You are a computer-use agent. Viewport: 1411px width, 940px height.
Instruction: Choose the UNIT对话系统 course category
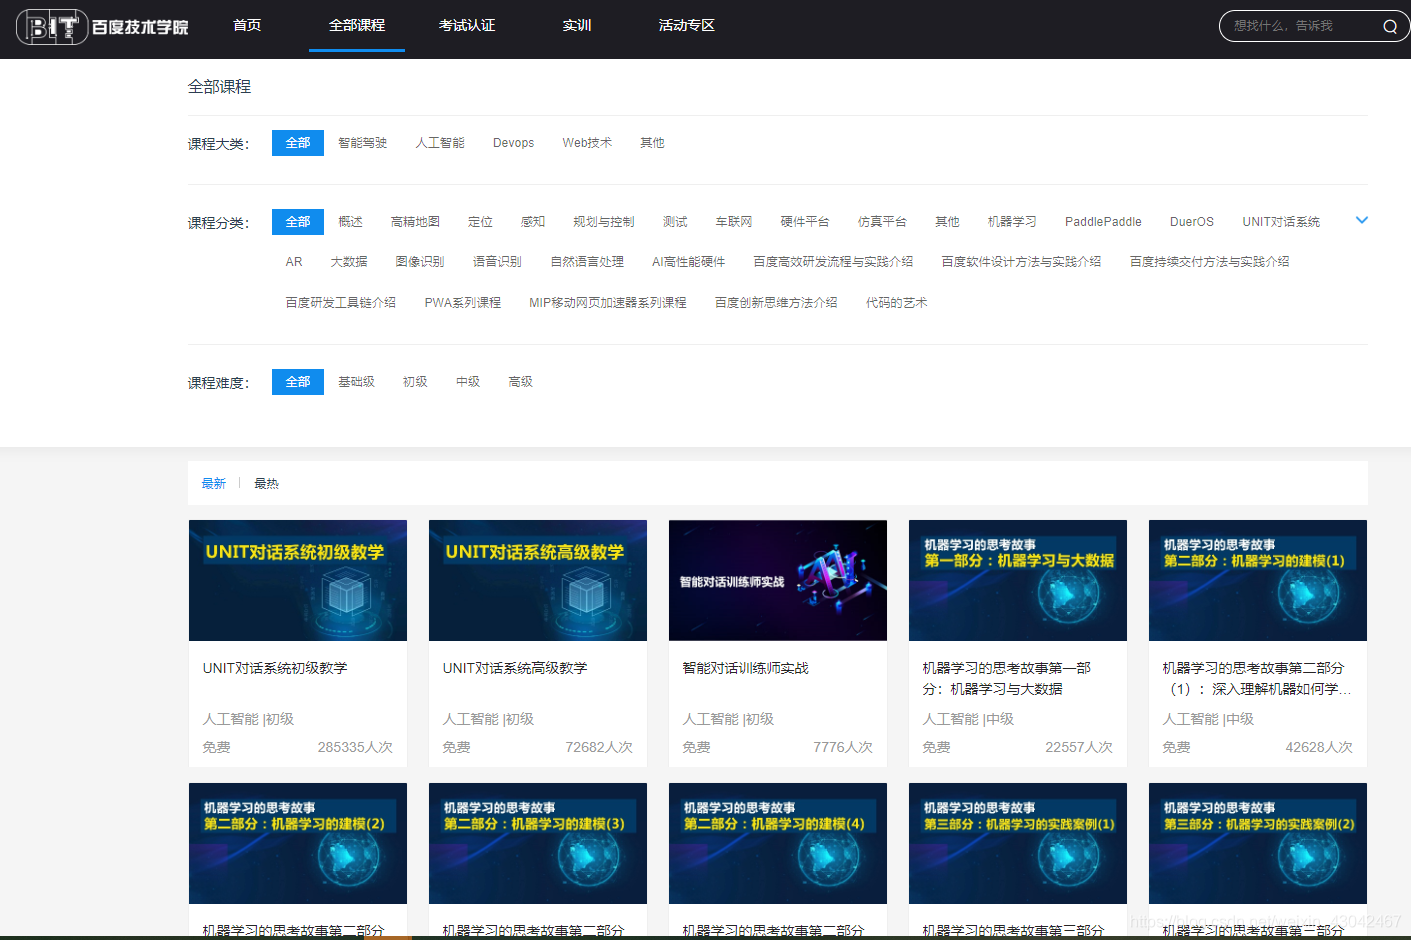point(1281,222)
